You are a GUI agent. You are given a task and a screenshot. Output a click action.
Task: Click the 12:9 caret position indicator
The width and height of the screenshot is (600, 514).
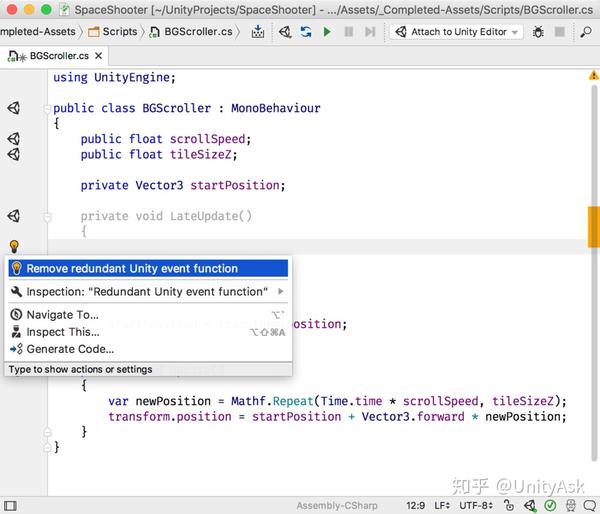pos(415,506)
